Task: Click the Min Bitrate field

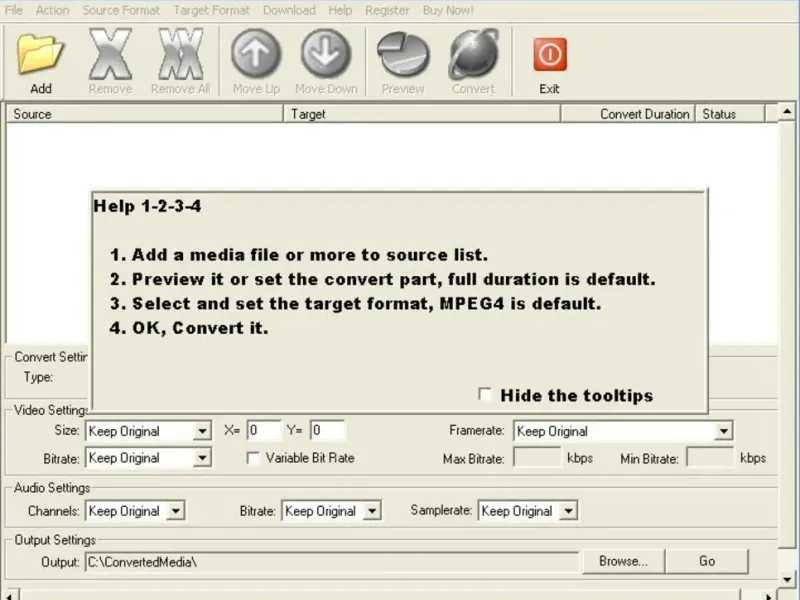Action: [710, 457]
